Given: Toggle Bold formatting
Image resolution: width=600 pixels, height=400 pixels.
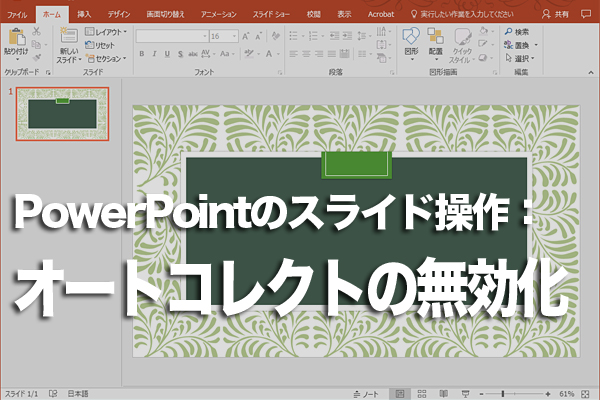Looking at the screenshot, I should pos(141,54).
